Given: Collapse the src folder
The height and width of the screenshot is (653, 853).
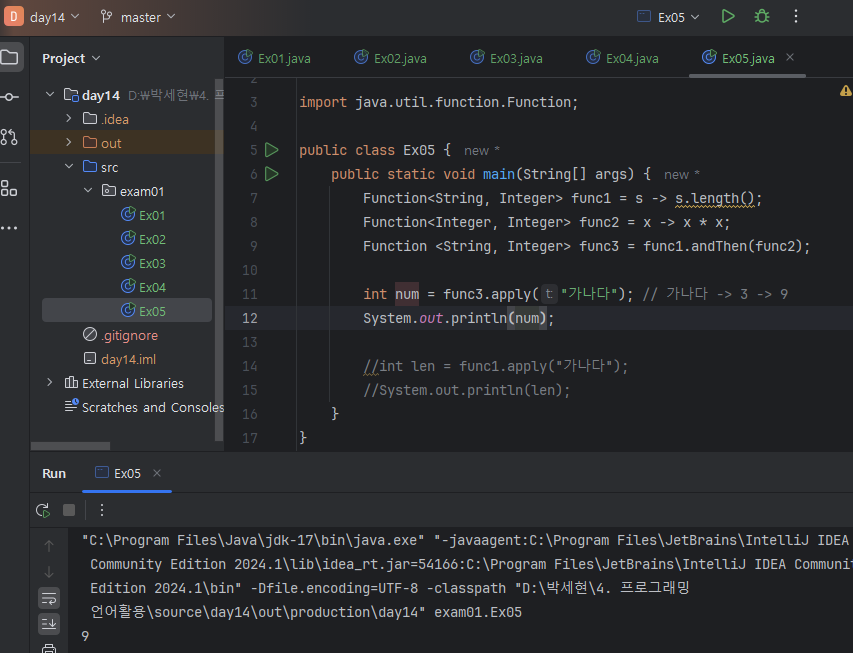Looking at the screenshot, I should tap(69, 167).
